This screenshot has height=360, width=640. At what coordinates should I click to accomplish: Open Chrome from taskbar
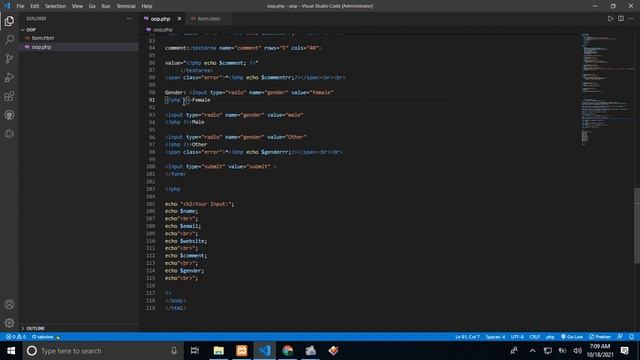tap(288, 351)
